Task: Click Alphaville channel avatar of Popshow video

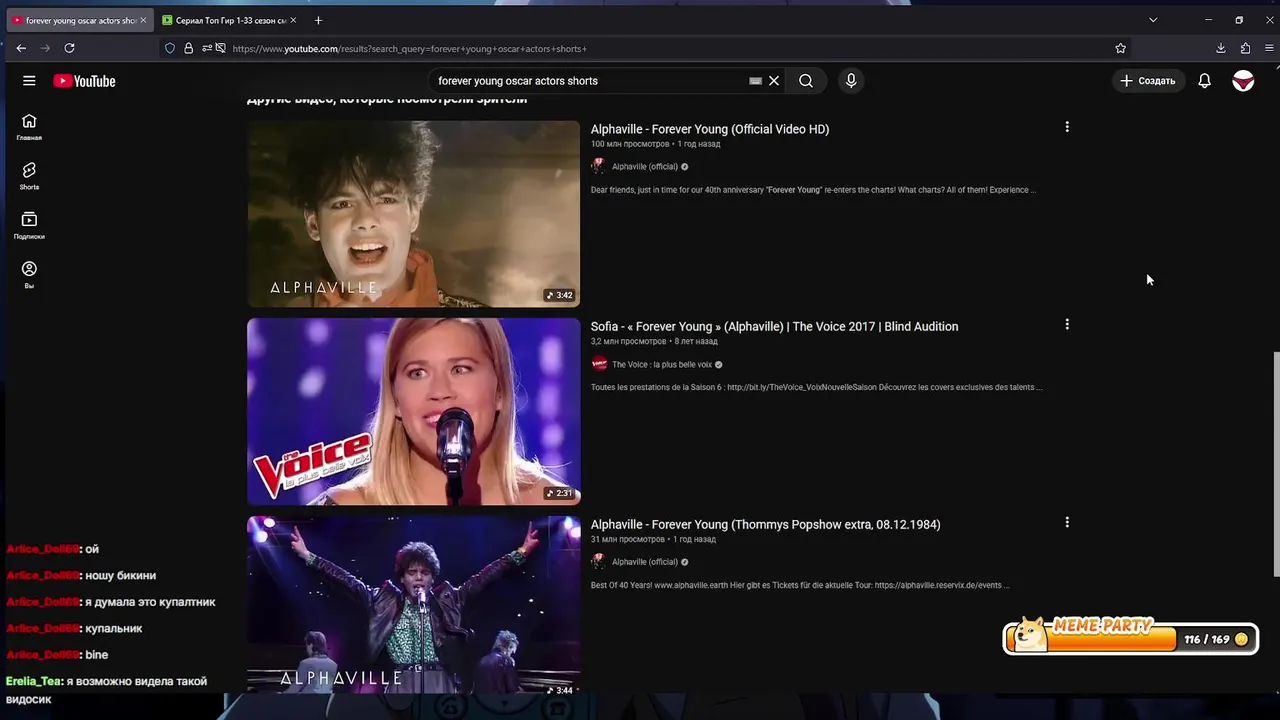Action: pyautogui.click(x=599, y=561)
